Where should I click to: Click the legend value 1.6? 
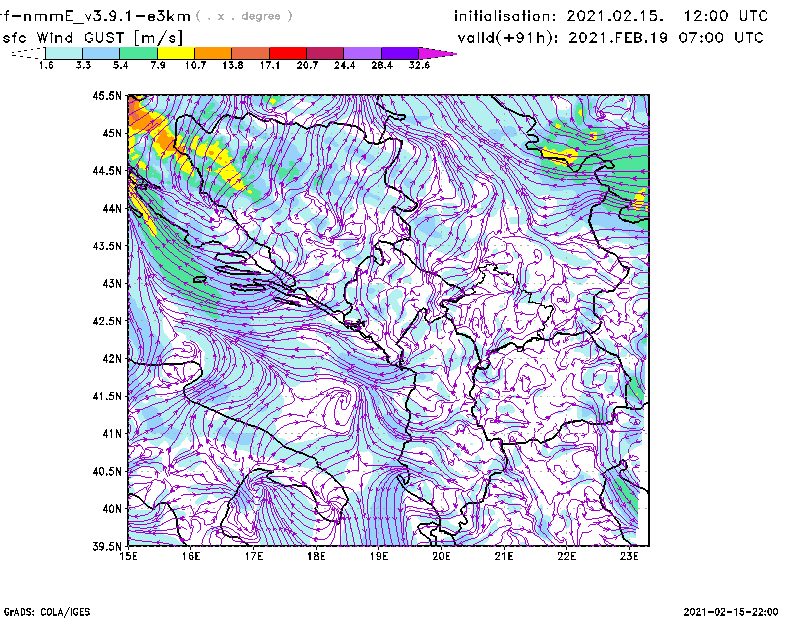46,65
